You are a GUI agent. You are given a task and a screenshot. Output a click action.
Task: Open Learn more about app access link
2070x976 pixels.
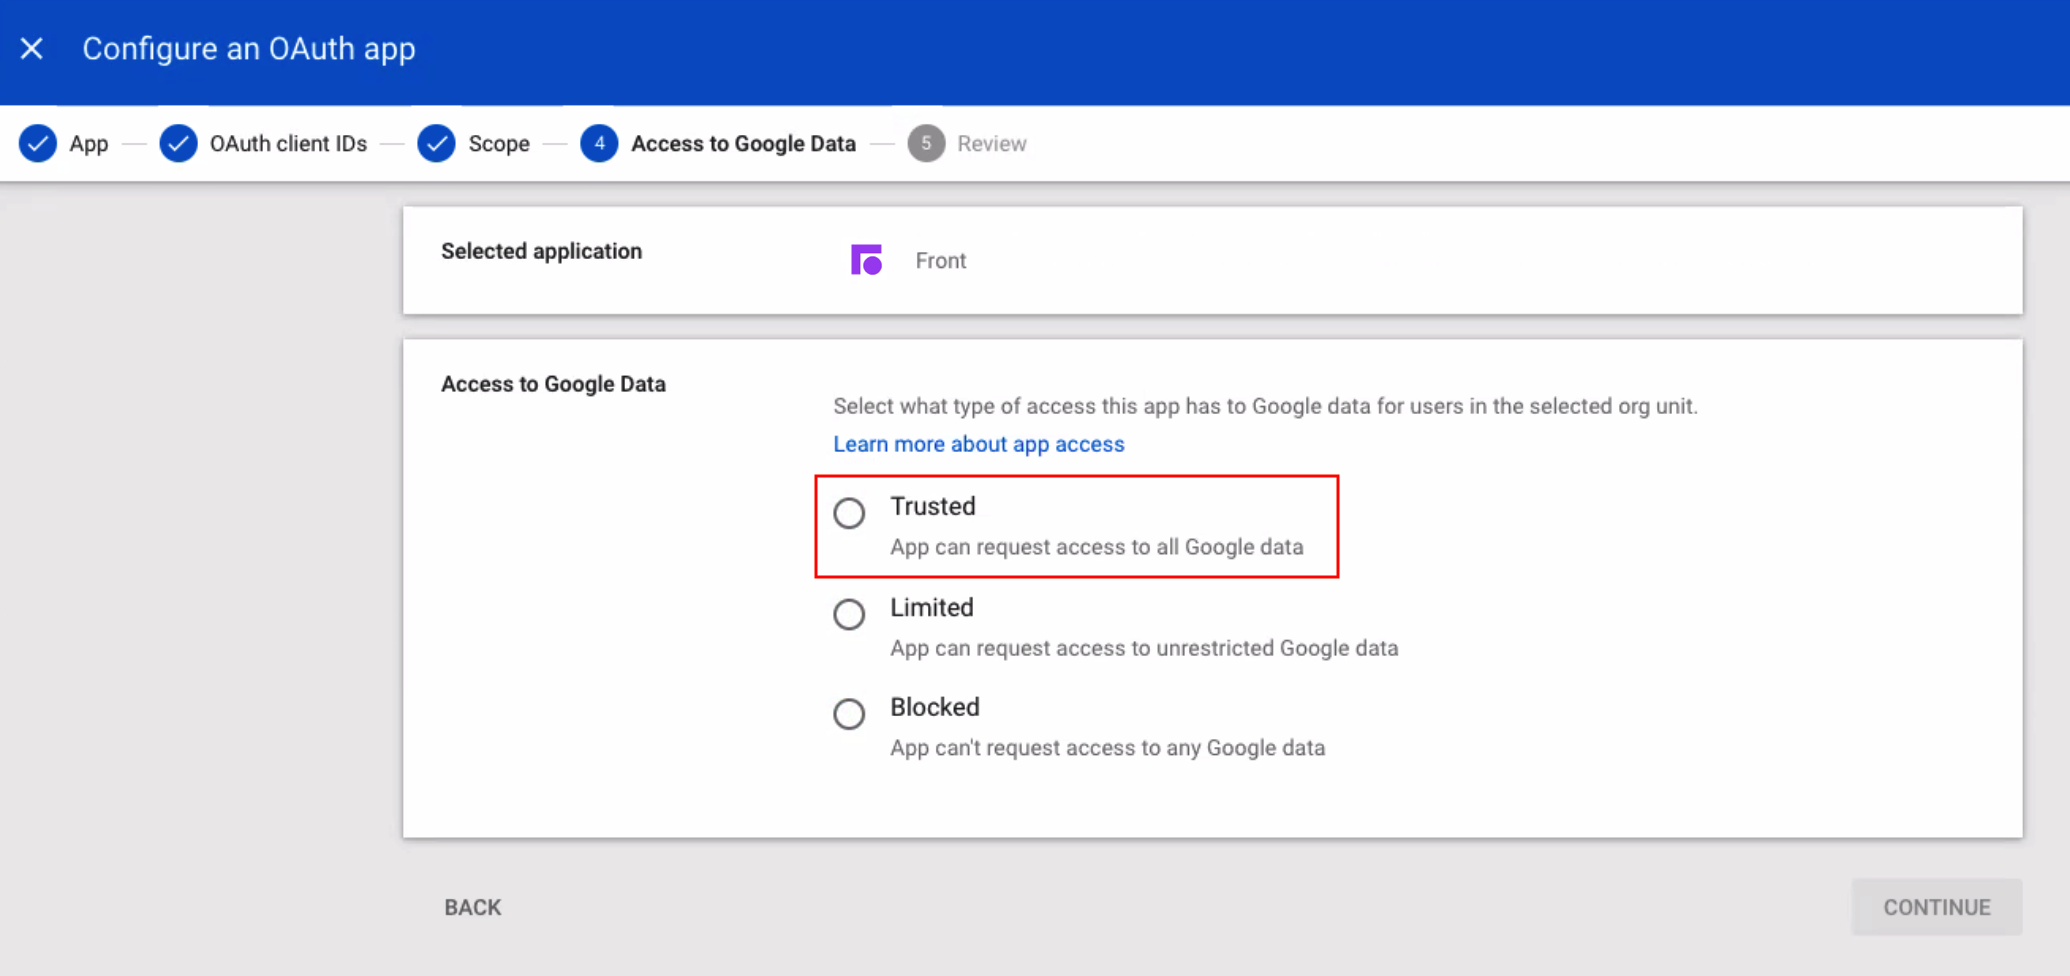point(979,444)
